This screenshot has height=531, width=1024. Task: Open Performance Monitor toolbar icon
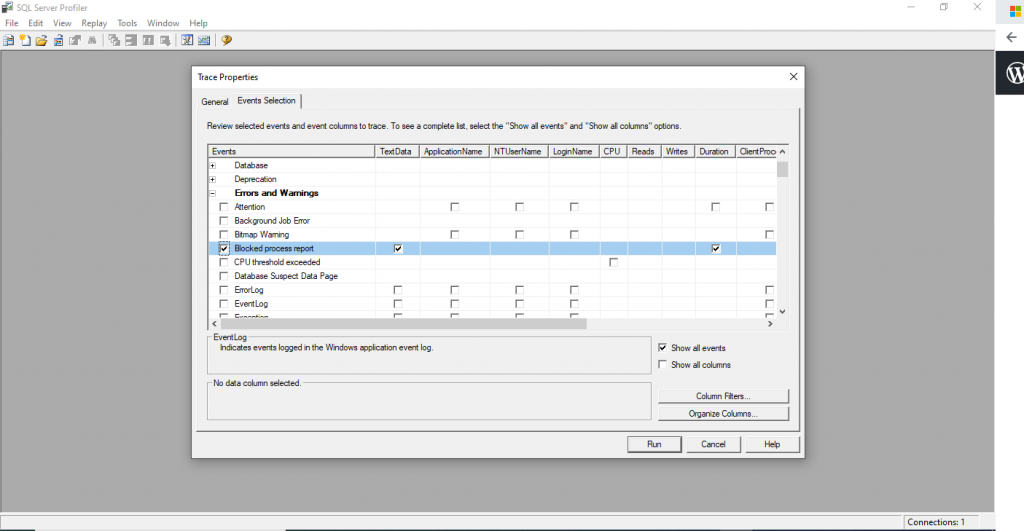(204, 40)
